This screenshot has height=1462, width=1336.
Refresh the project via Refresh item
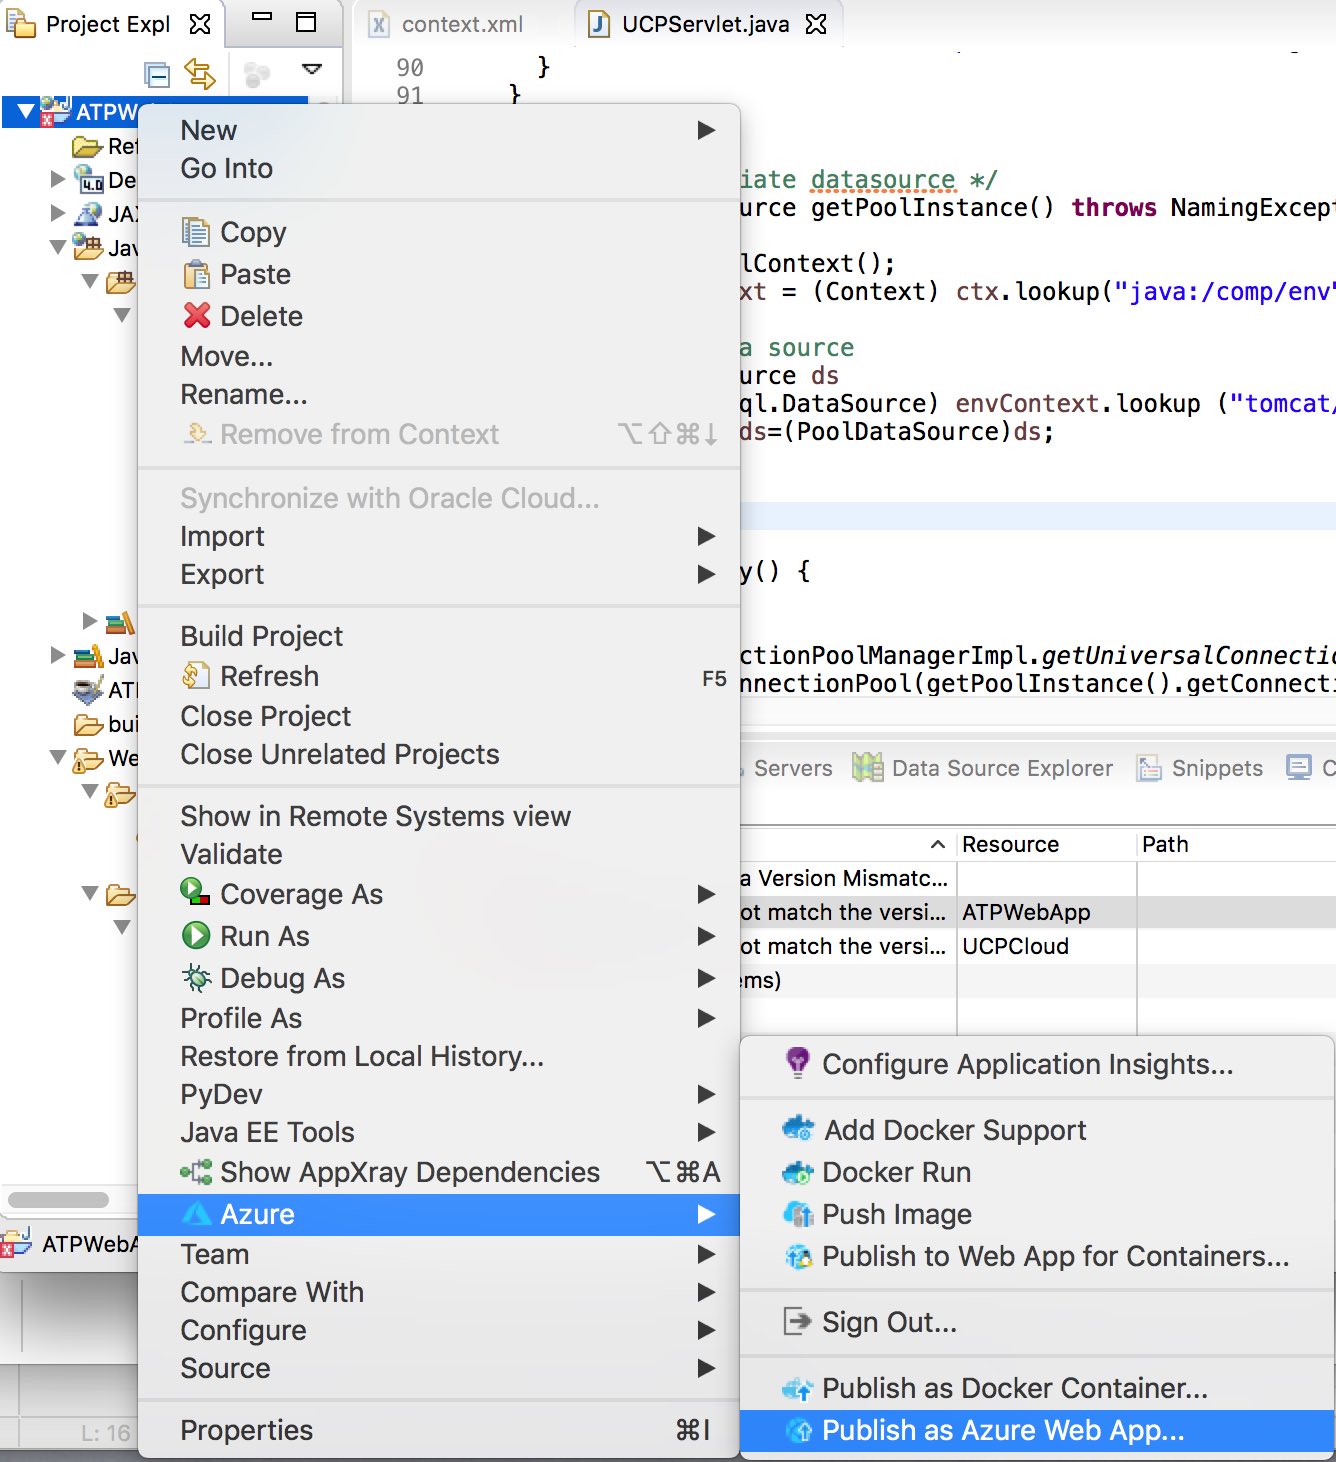tap(269, 676)
